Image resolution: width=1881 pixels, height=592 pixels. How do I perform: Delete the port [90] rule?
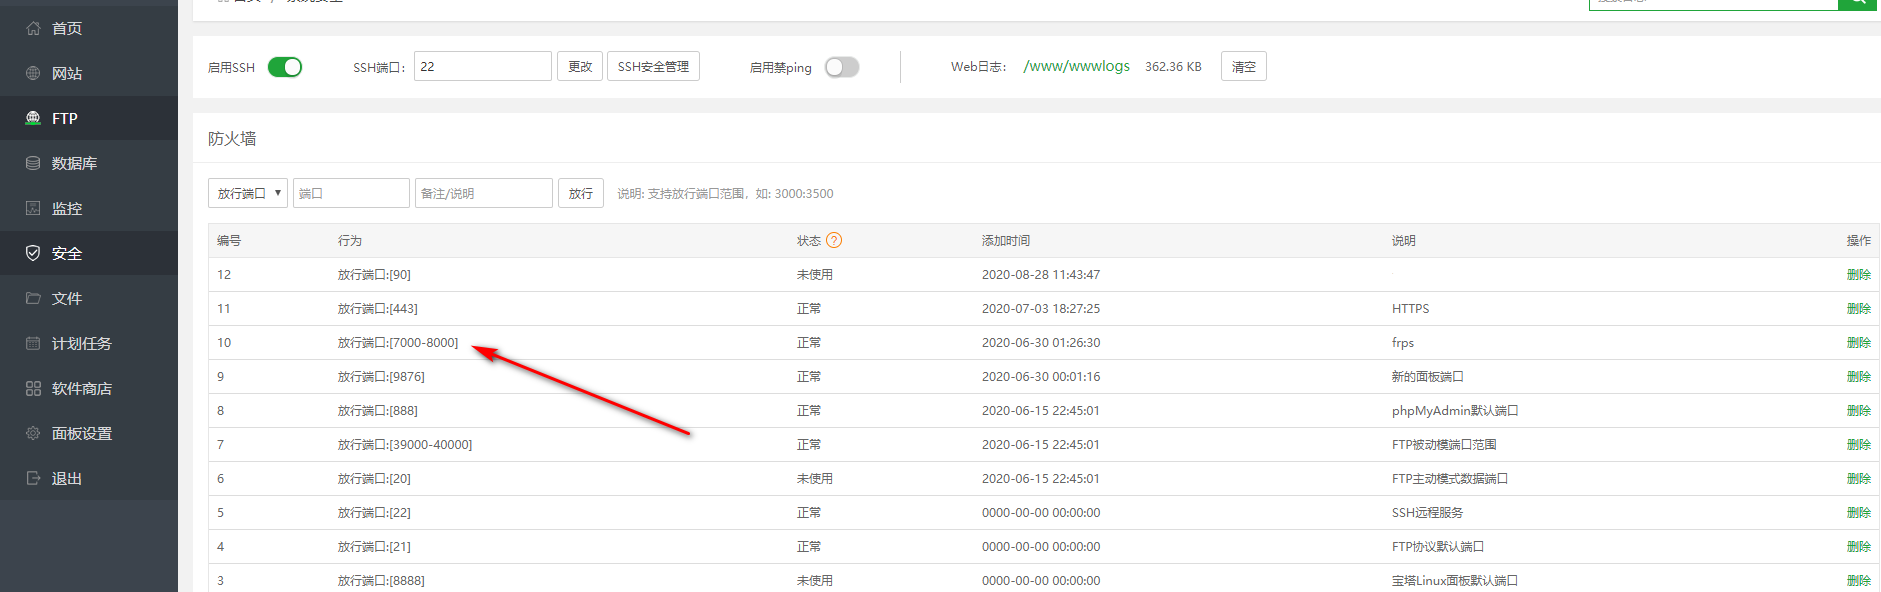click(x=1859, y=274)
